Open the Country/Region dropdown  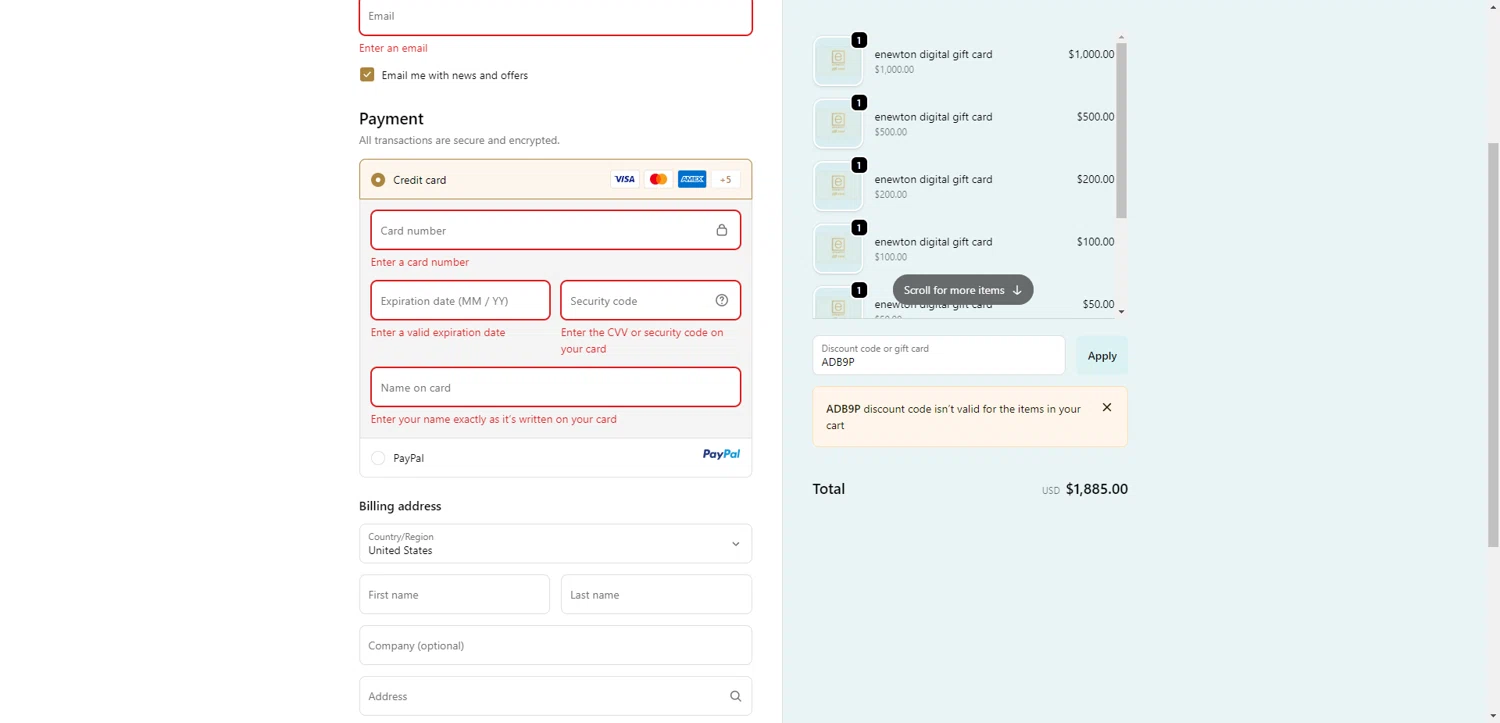click(x=555, y=544)
